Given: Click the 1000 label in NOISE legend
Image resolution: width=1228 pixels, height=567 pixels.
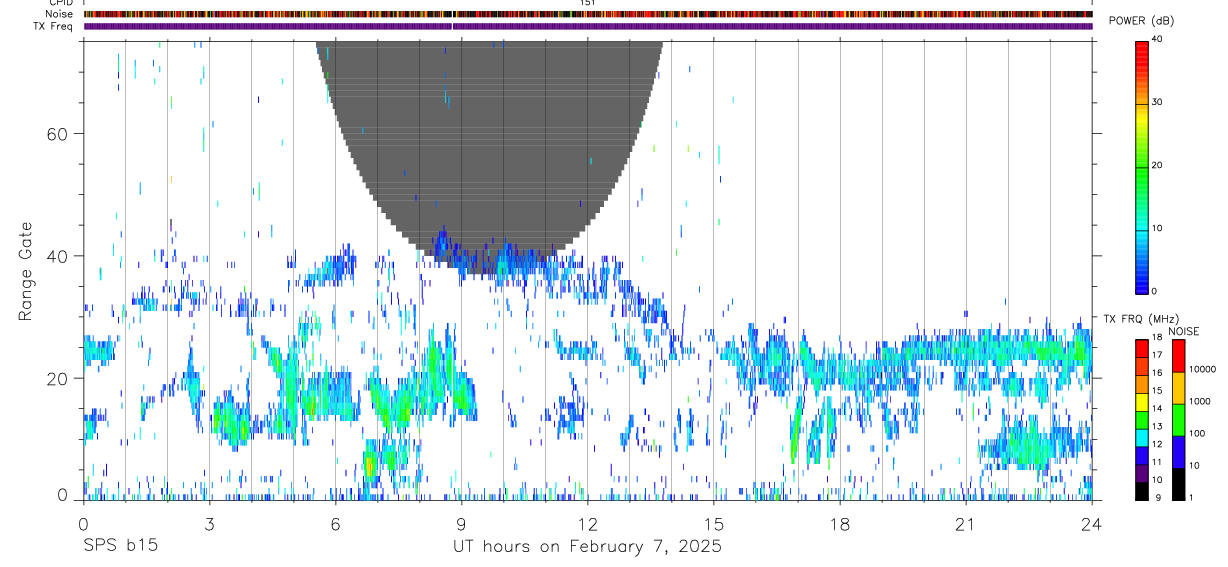Looking at the screenshot, I should tap(1198, 401).
